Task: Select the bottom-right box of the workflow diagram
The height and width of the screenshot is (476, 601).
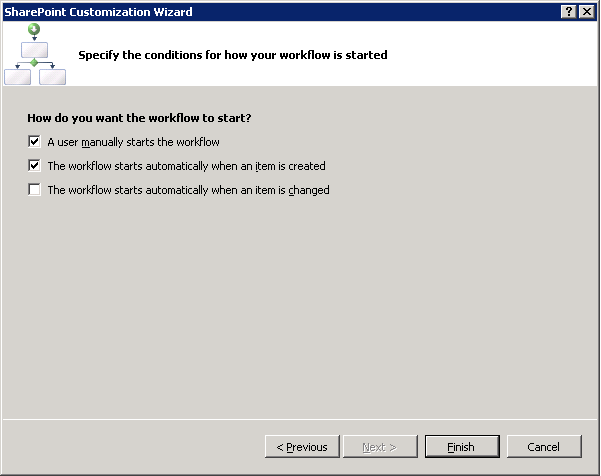Action: point(52,76)
